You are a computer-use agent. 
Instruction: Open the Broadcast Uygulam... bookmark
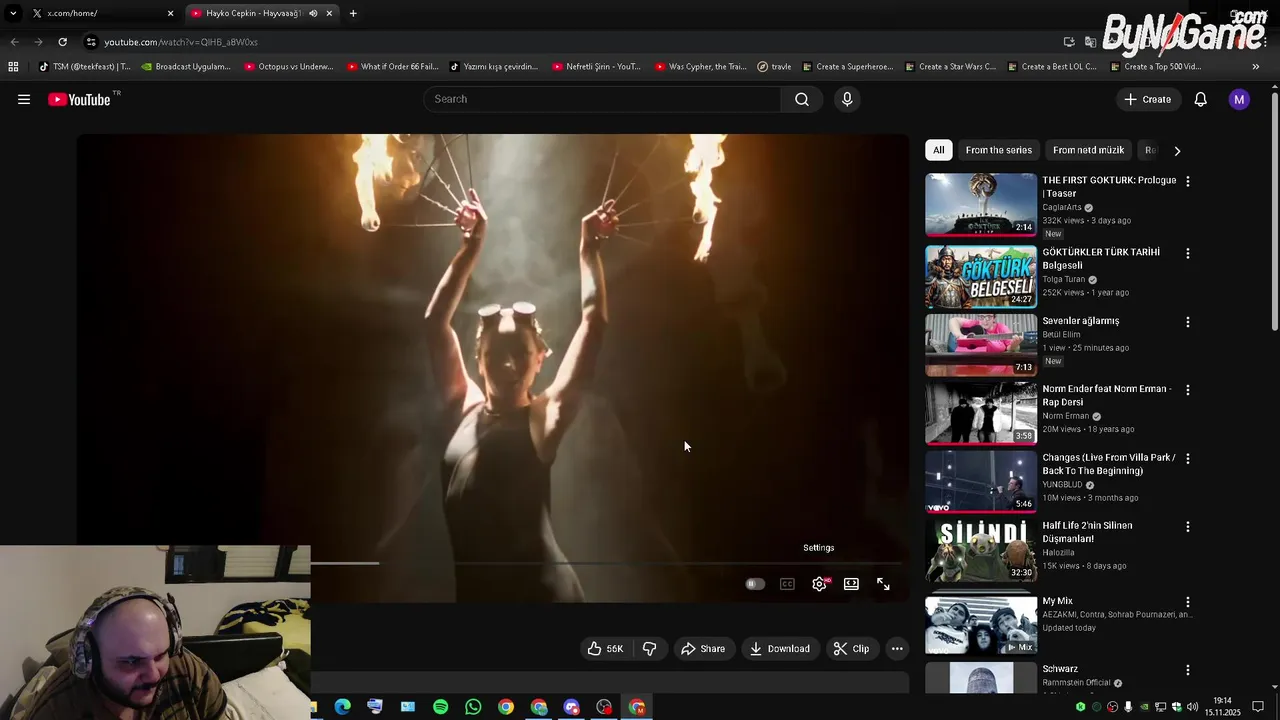[x=188, y=67]
